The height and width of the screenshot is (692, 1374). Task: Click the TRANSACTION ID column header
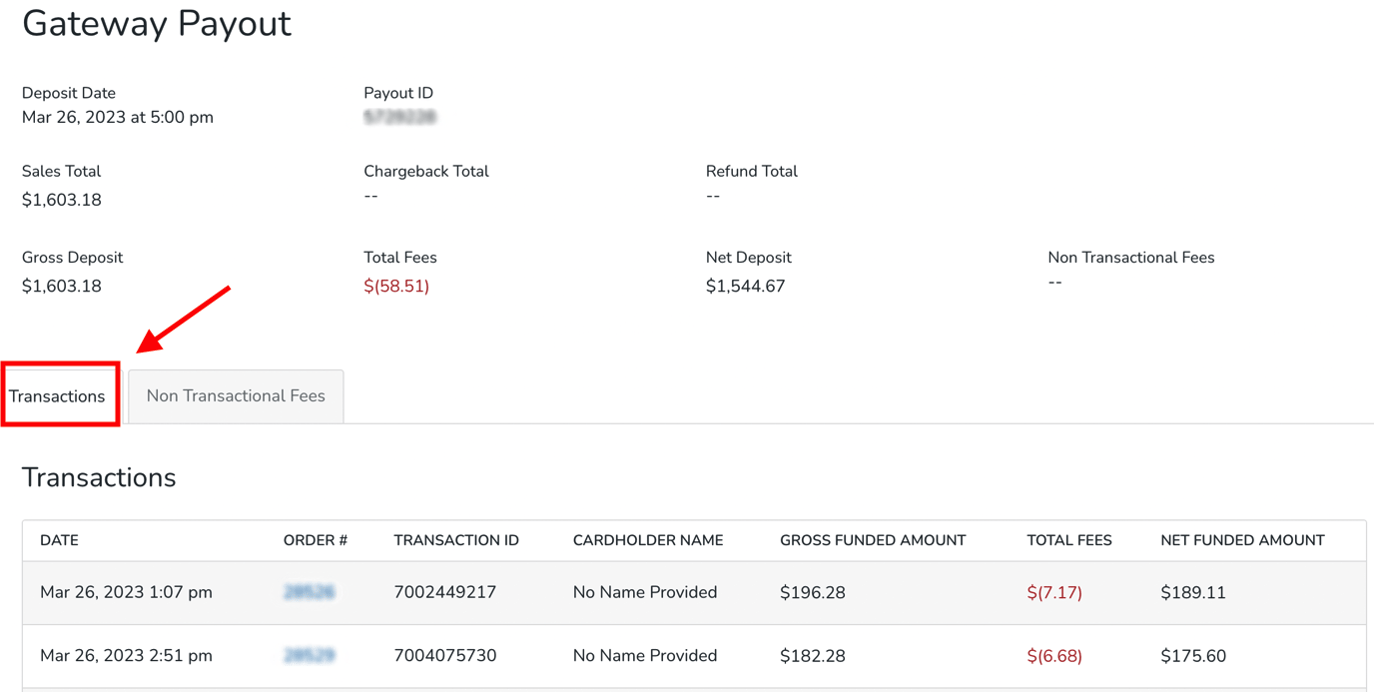coord(456,540)
